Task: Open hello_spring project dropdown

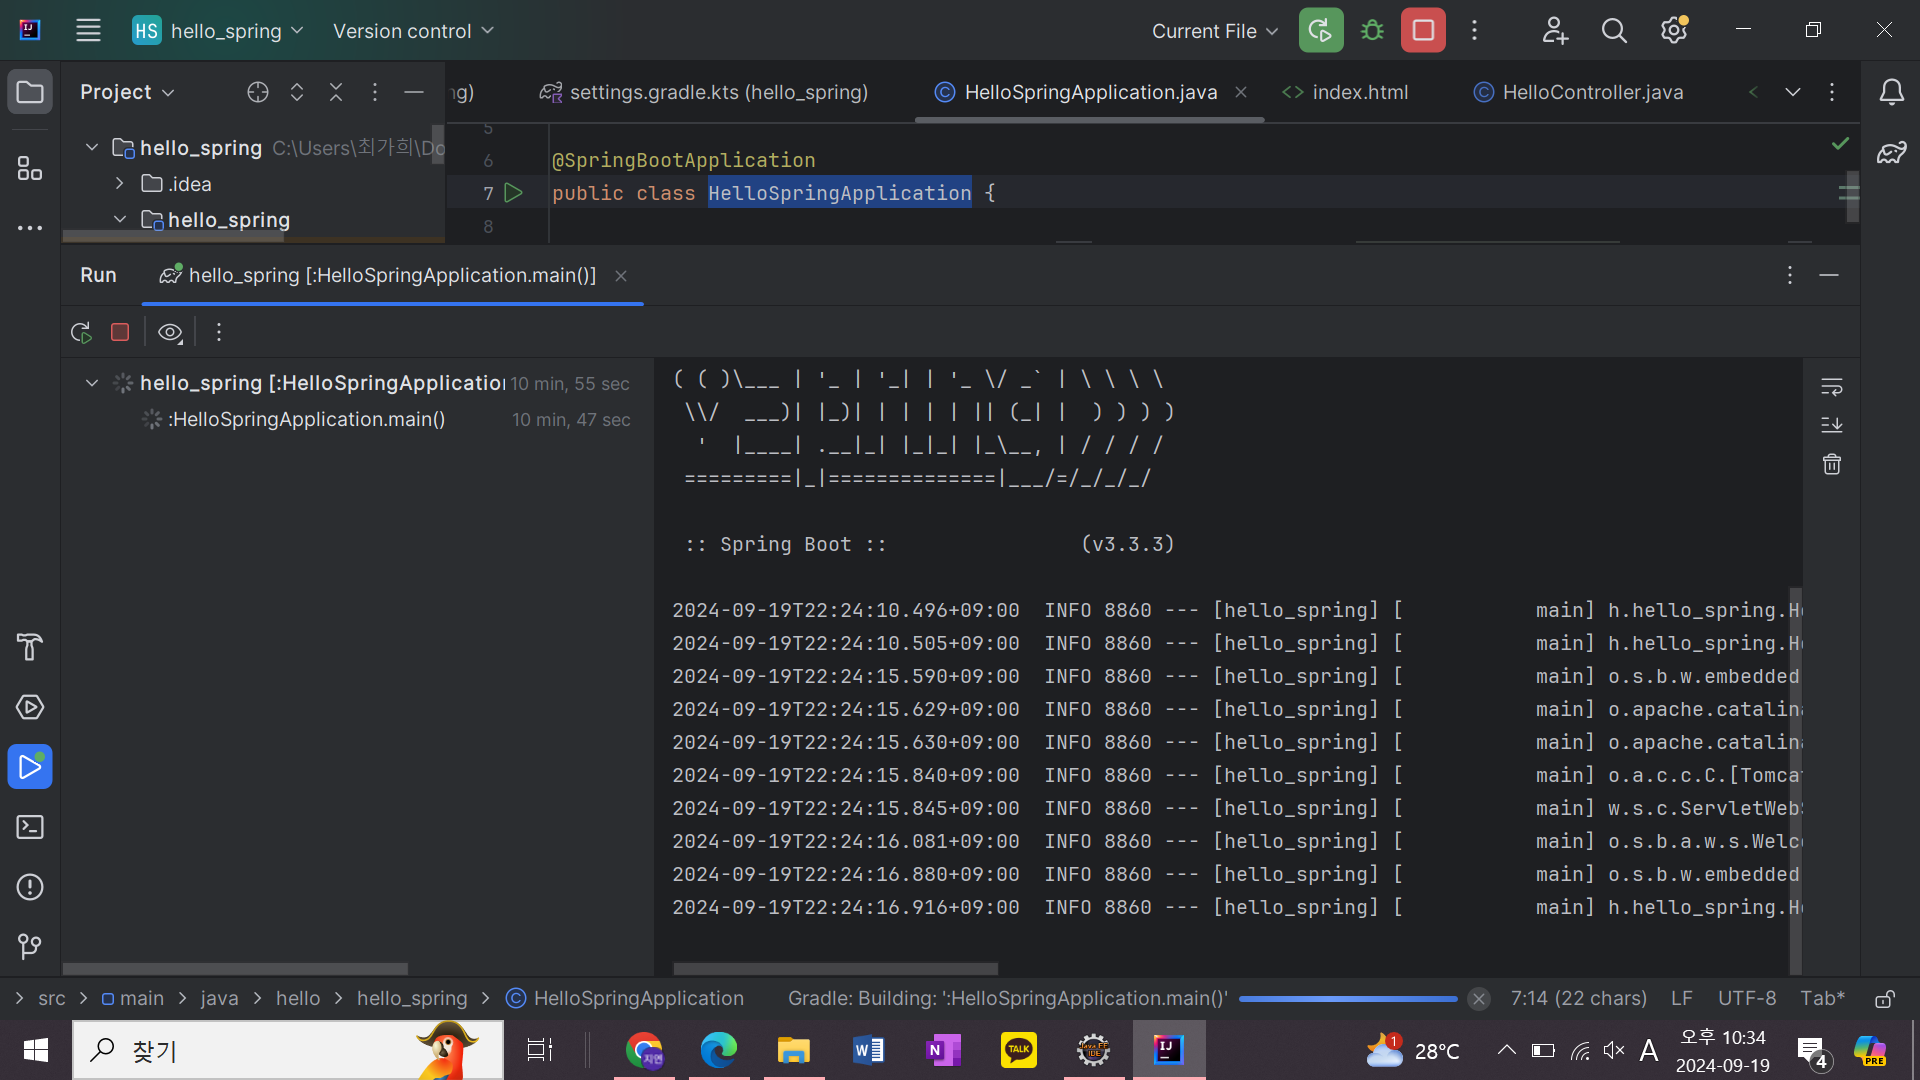Action: pyautogui.click(x=218, y=30)
